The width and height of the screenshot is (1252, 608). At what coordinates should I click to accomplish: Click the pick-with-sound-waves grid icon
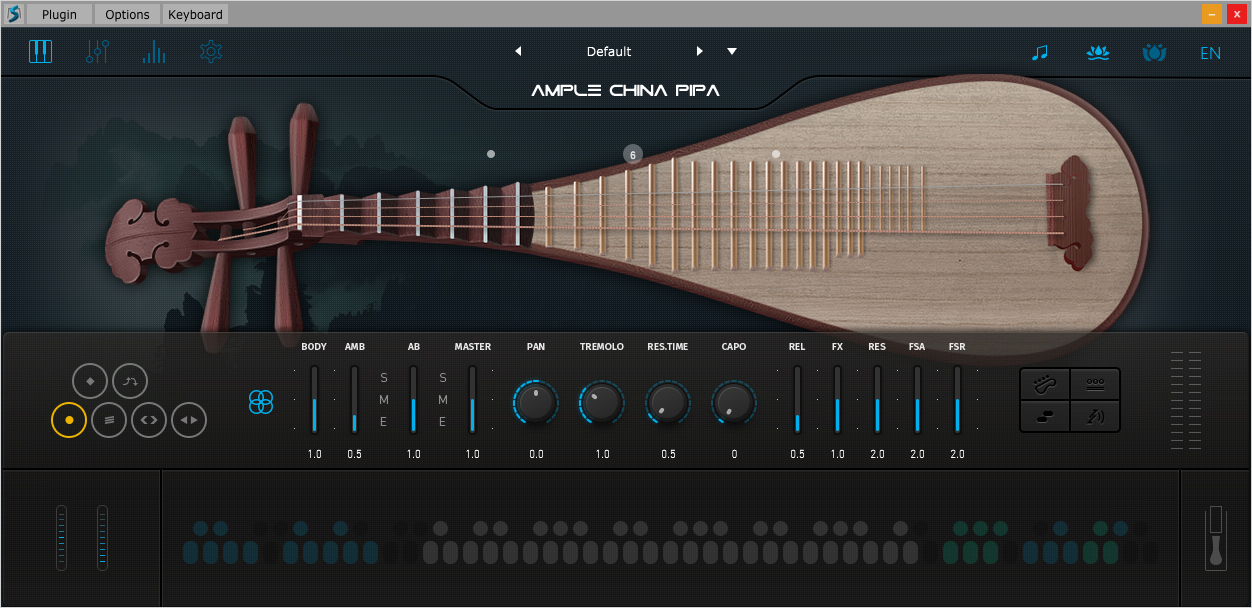pos(1095,416)
